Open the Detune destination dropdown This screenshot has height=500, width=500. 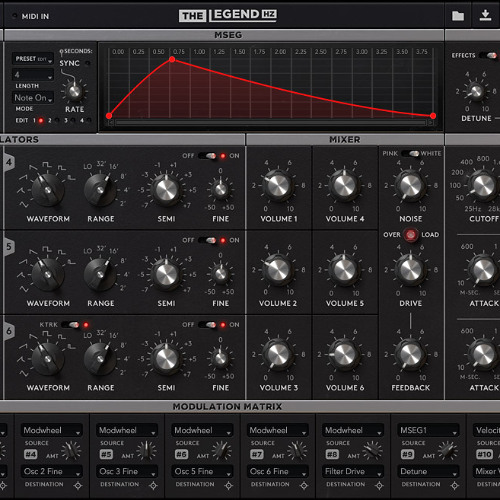coord(428,471)
